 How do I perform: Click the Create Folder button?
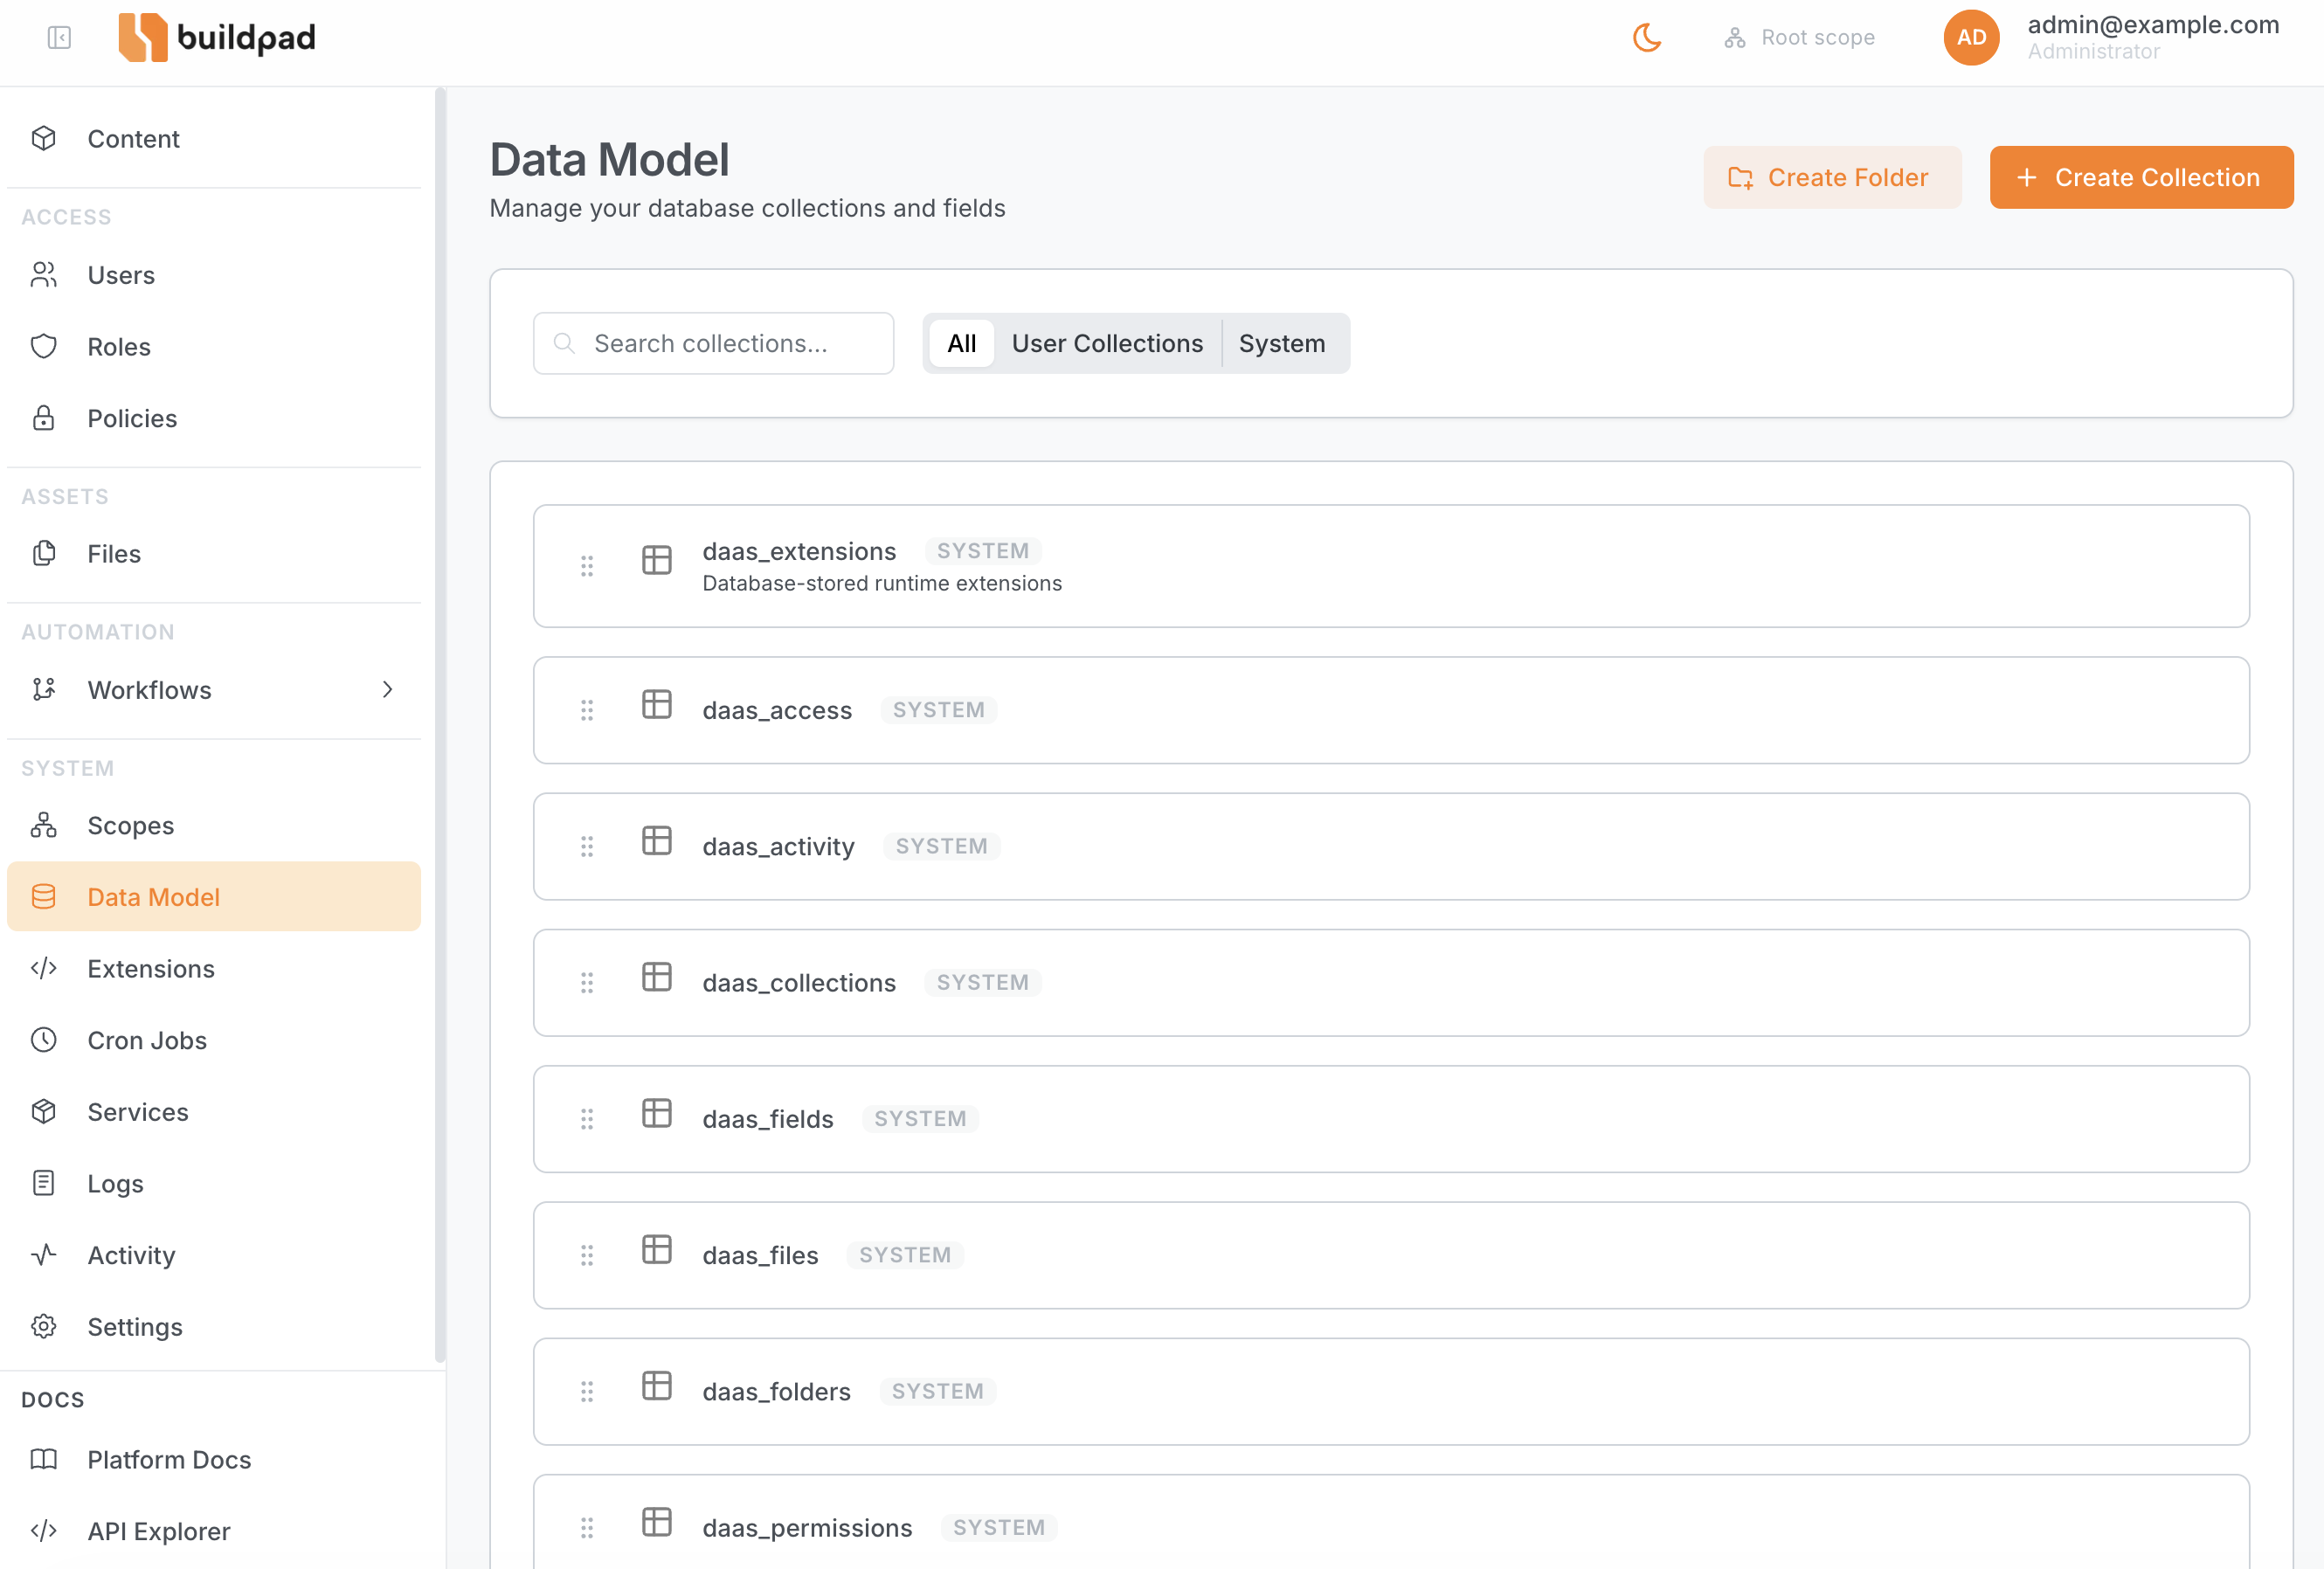pyautogui.click(x=1832, y=178)
